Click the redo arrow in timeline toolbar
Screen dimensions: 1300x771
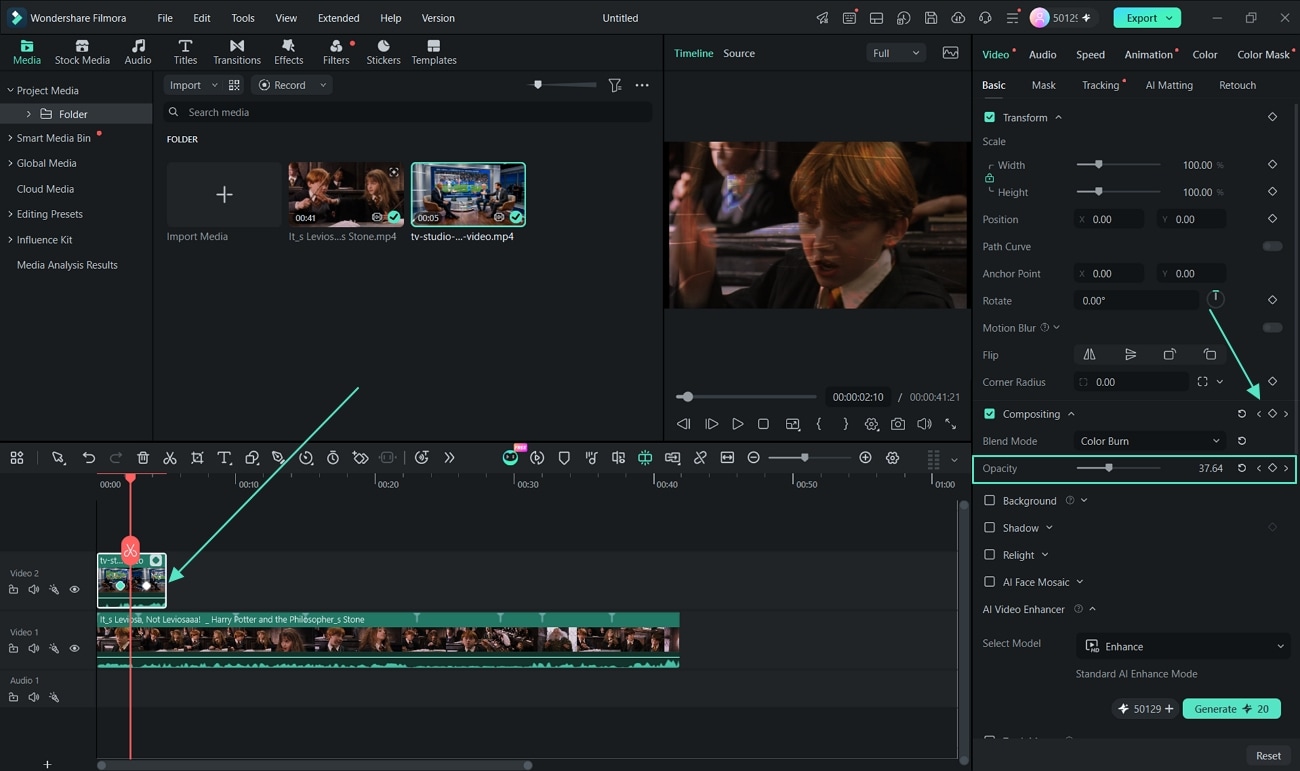(116, 458)
